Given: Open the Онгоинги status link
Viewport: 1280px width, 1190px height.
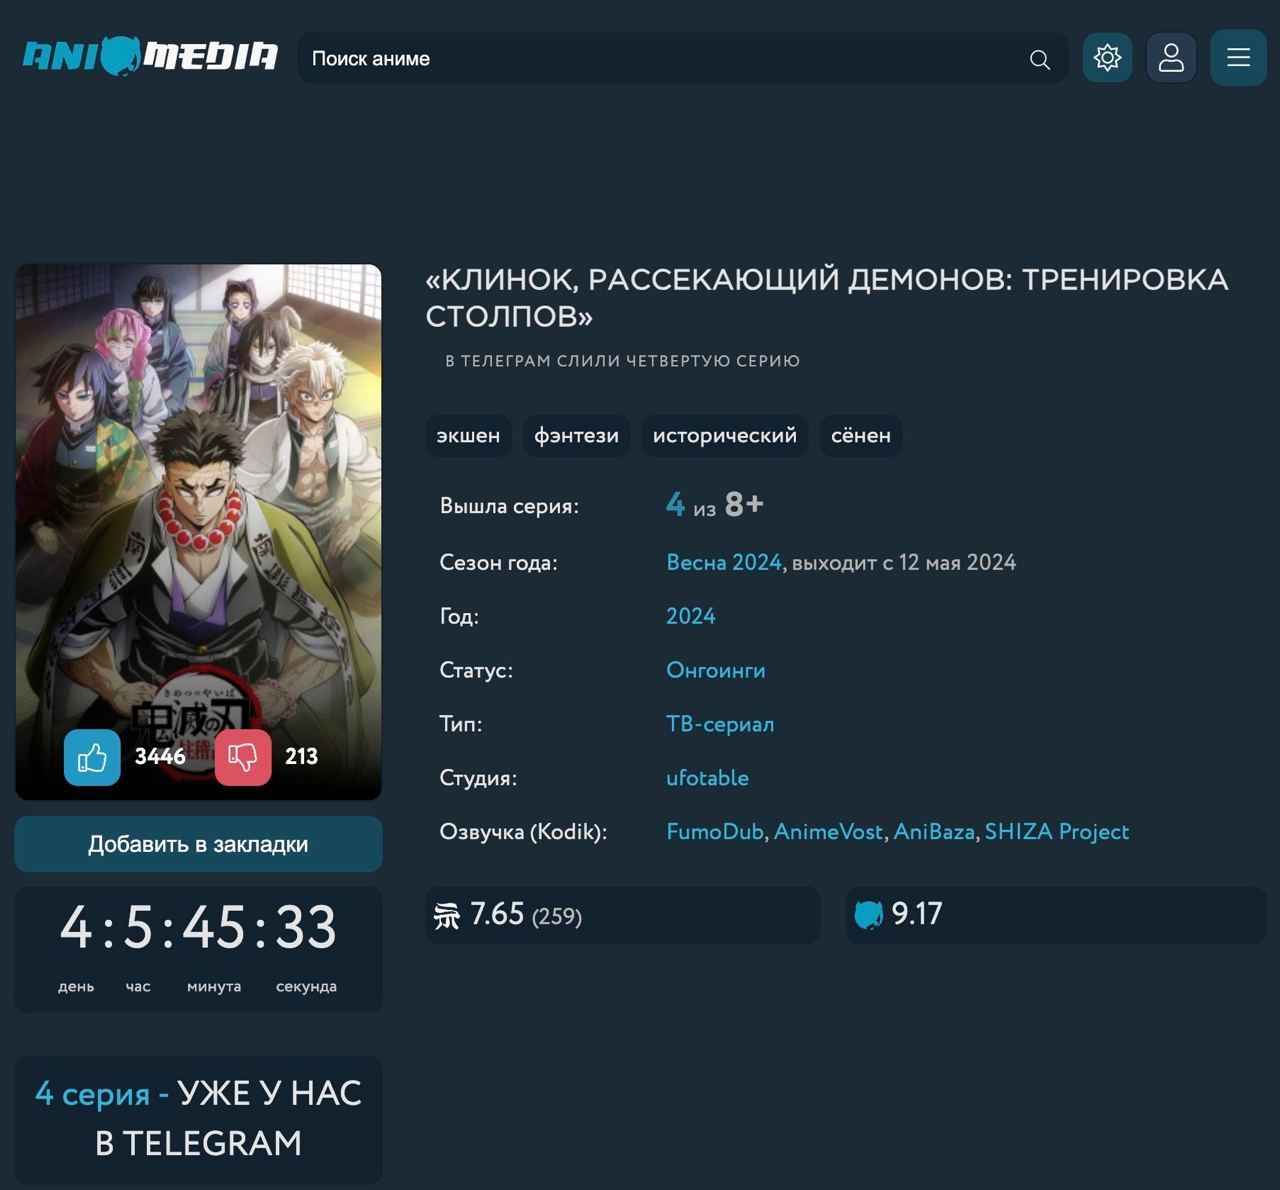Looking at the screenshot, I should coord(716,670).
